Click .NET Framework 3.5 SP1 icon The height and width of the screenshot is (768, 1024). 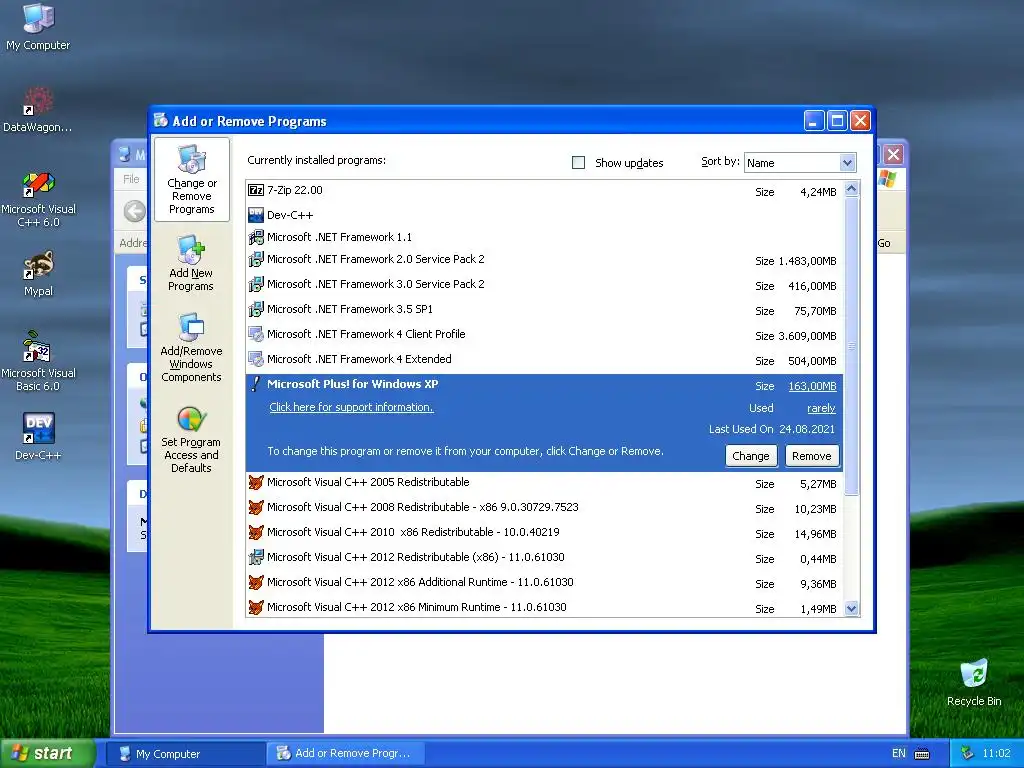coord(256,309)
